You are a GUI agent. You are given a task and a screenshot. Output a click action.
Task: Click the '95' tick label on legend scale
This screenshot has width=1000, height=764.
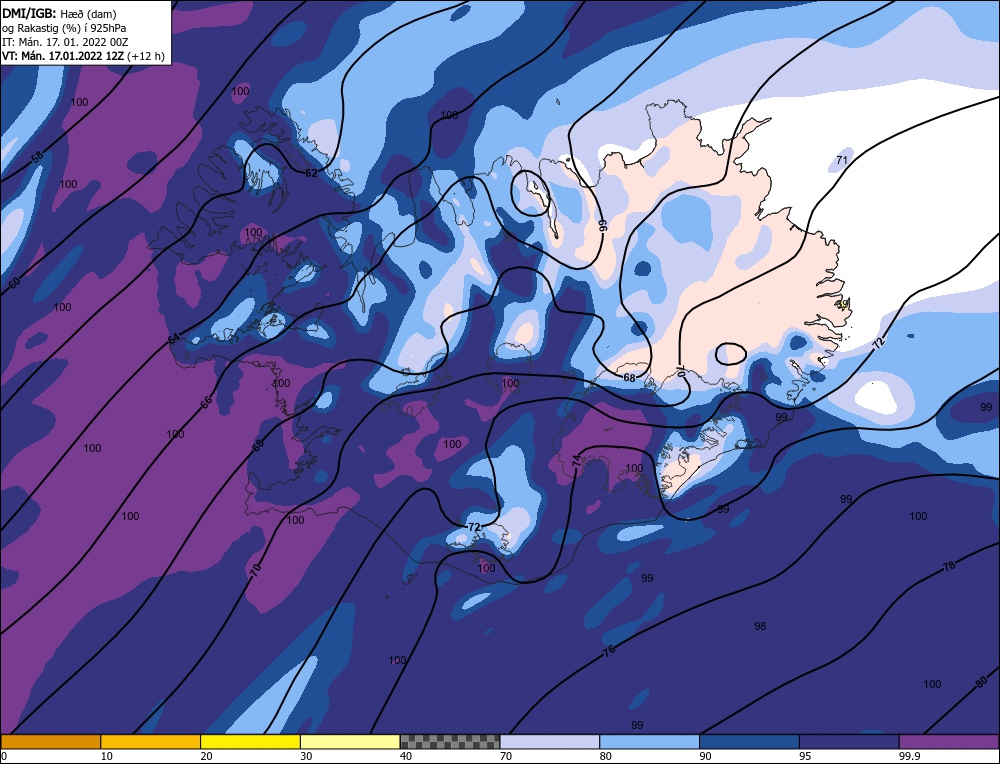click(805, 756)
